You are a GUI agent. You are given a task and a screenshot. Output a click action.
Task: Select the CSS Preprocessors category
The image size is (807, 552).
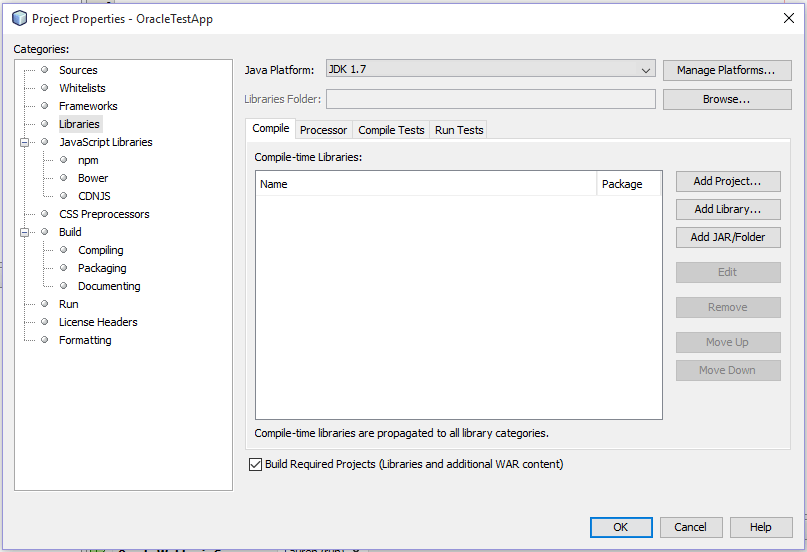(104, 214)
